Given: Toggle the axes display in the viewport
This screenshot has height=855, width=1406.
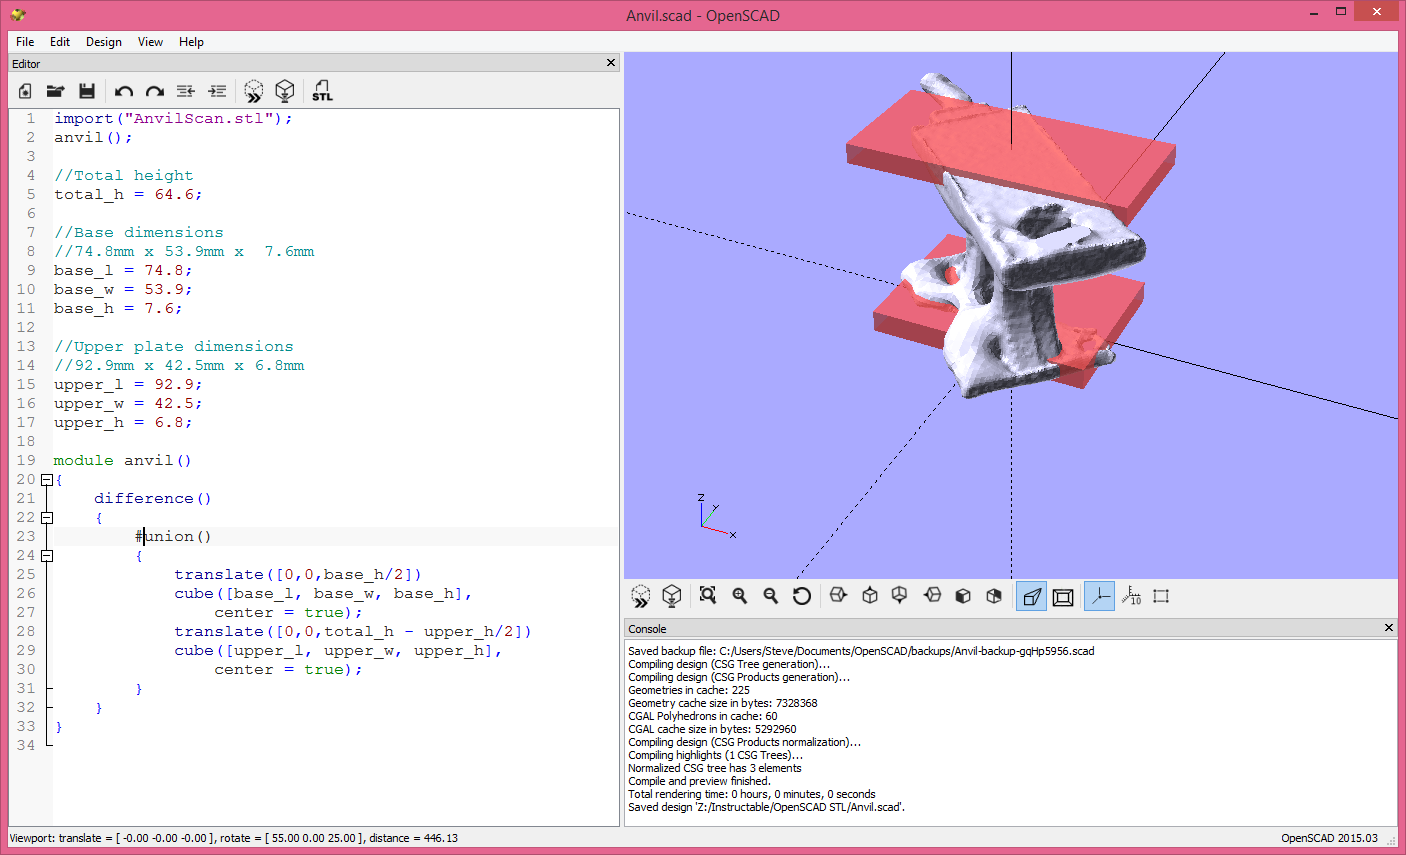Looking at the screenshot, I should click(1099, 595).
